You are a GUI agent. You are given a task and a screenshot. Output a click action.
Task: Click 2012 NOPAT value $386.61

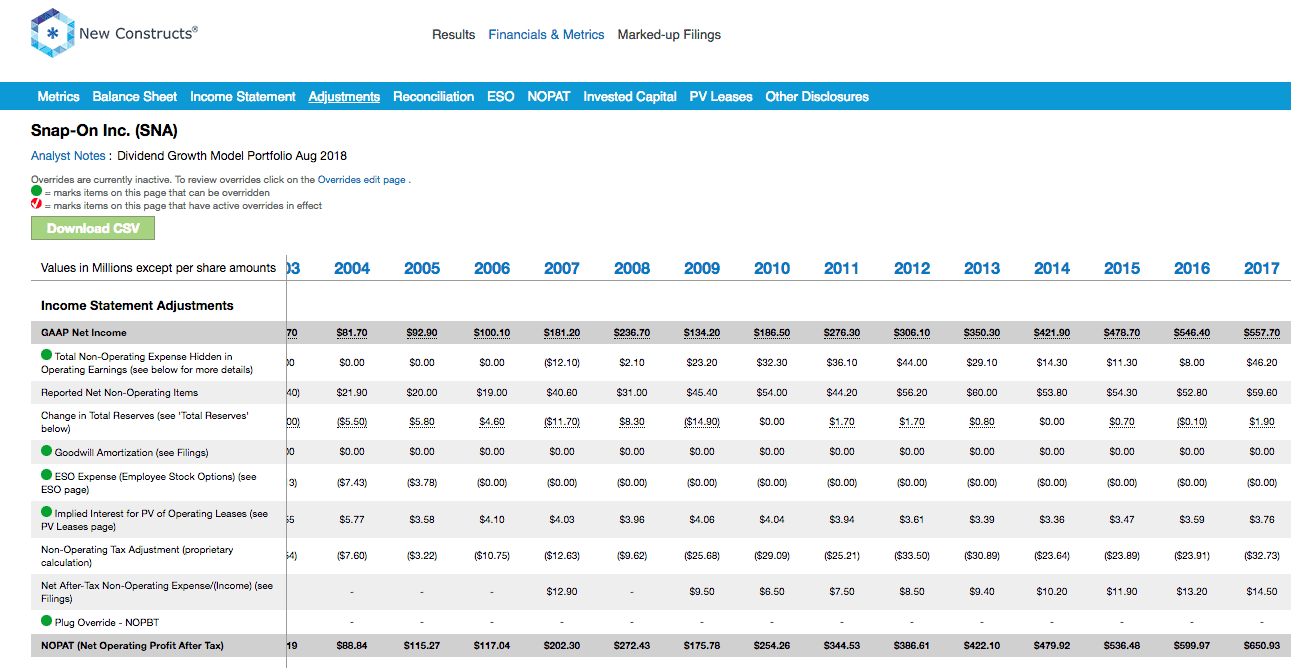pyautogui.click(x=912, y=646)
